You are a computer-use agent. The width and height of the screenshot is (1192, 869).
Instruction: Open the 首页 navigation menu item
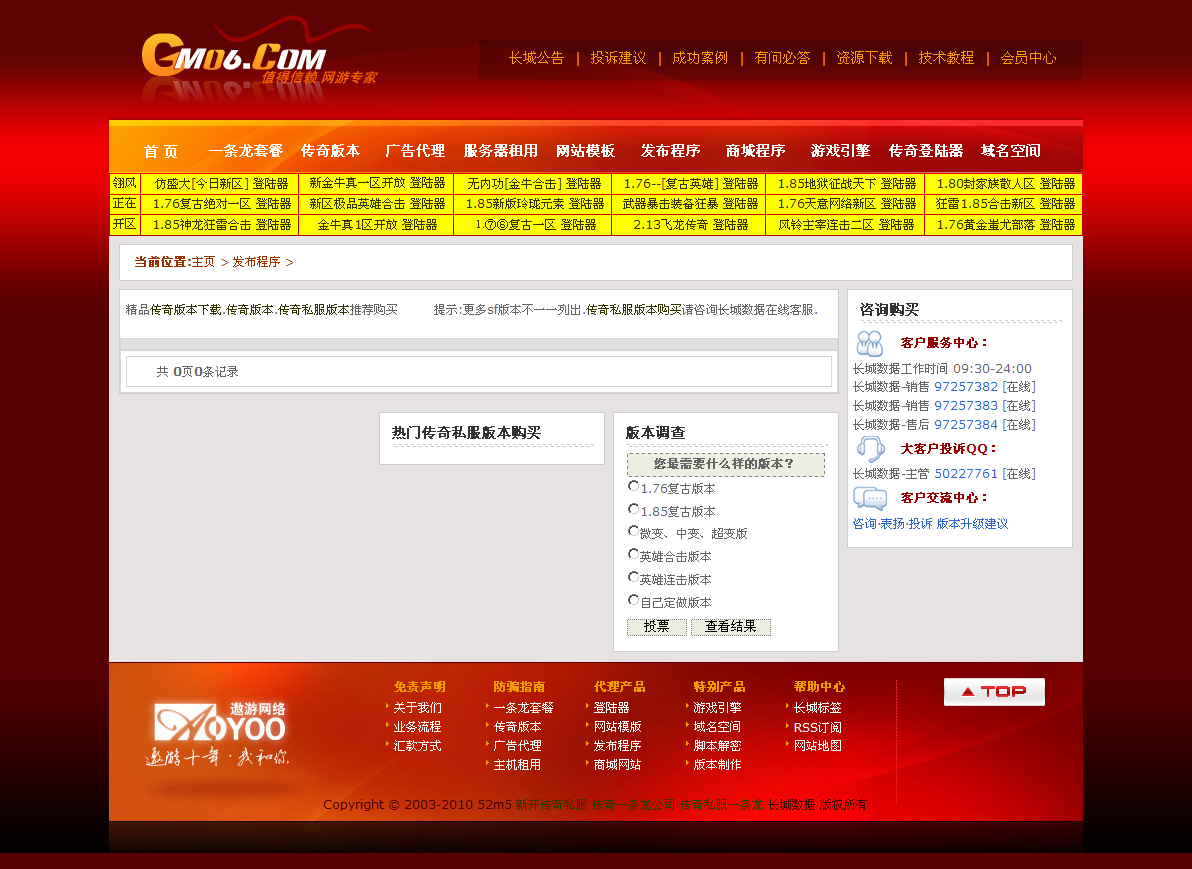coord(160,151)
